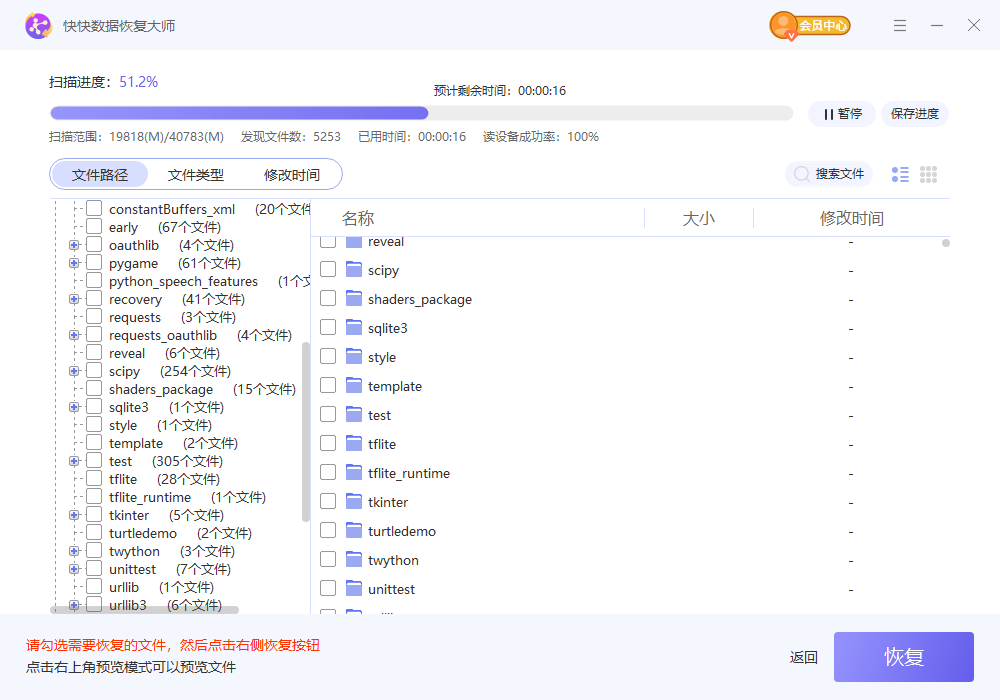This screenshot has height=700, width=1000.
Task: Switch to list view icon
Action: [x=900, y=175]
